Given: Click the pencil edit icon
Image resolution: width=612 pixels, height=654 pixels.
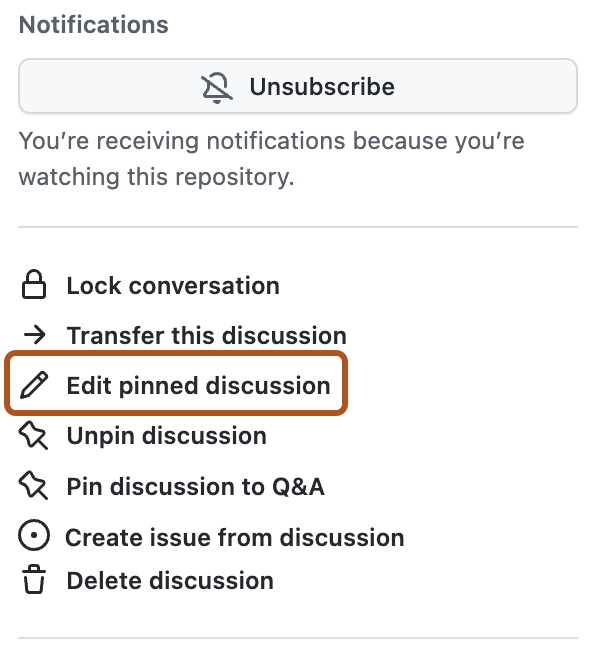Looking at the screenshot, I should 34,386.
